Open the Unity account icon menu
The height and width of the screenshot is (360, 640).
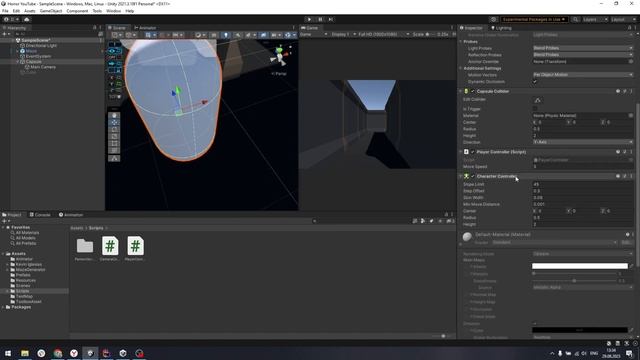click(x=6, y=19)
